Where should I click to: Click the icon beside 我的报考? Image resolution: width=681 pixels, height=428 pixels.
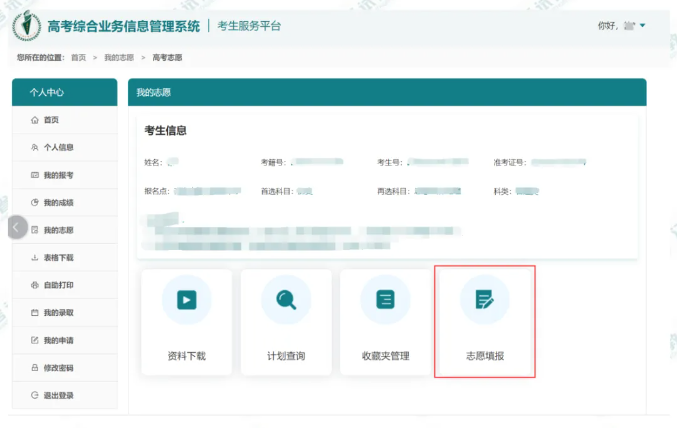point(35,175)
